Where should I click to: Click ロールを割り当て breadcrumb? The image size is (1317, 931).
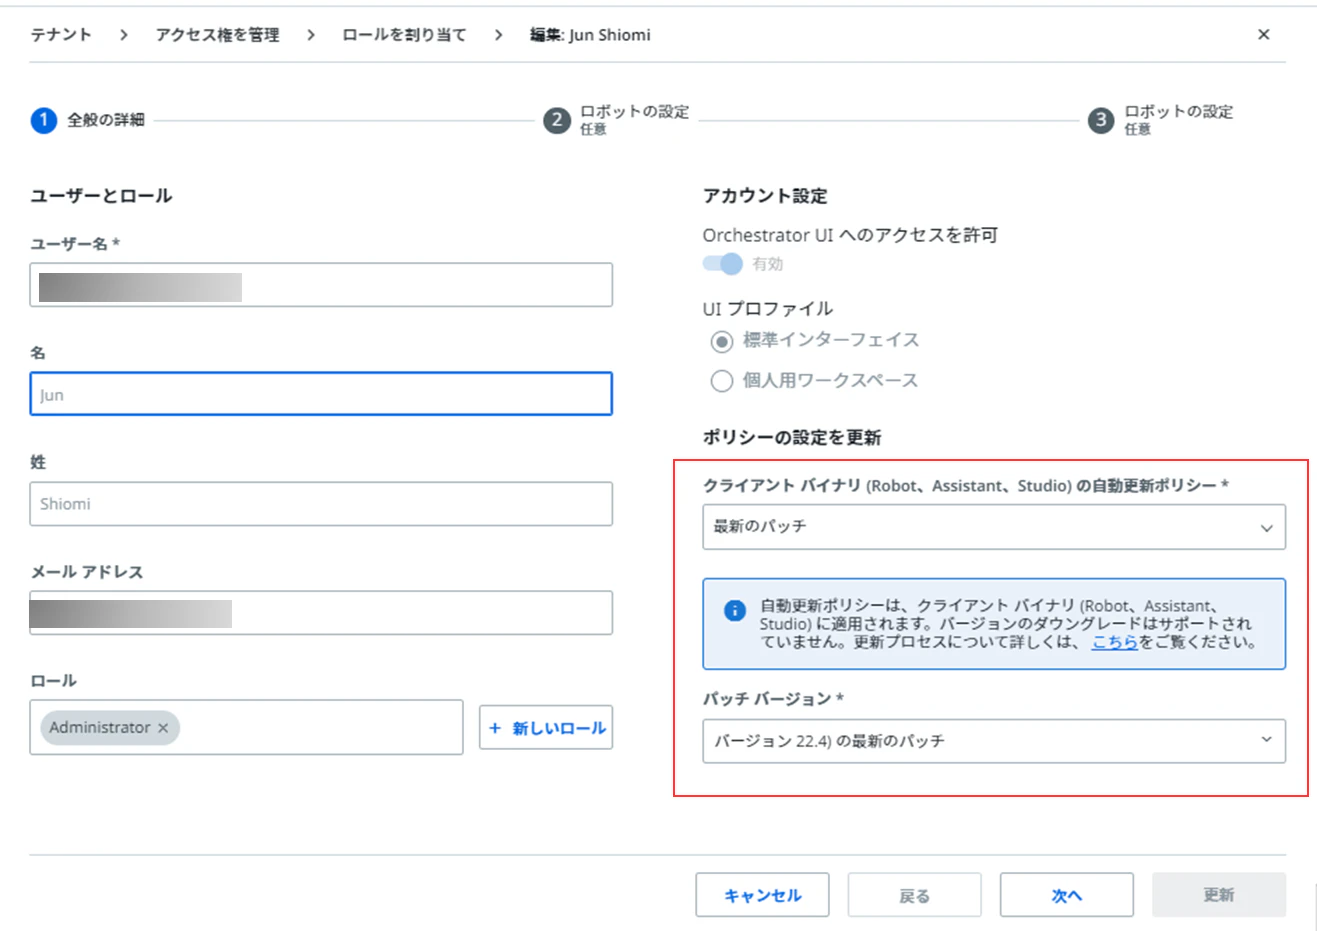(x=404, y=35)
